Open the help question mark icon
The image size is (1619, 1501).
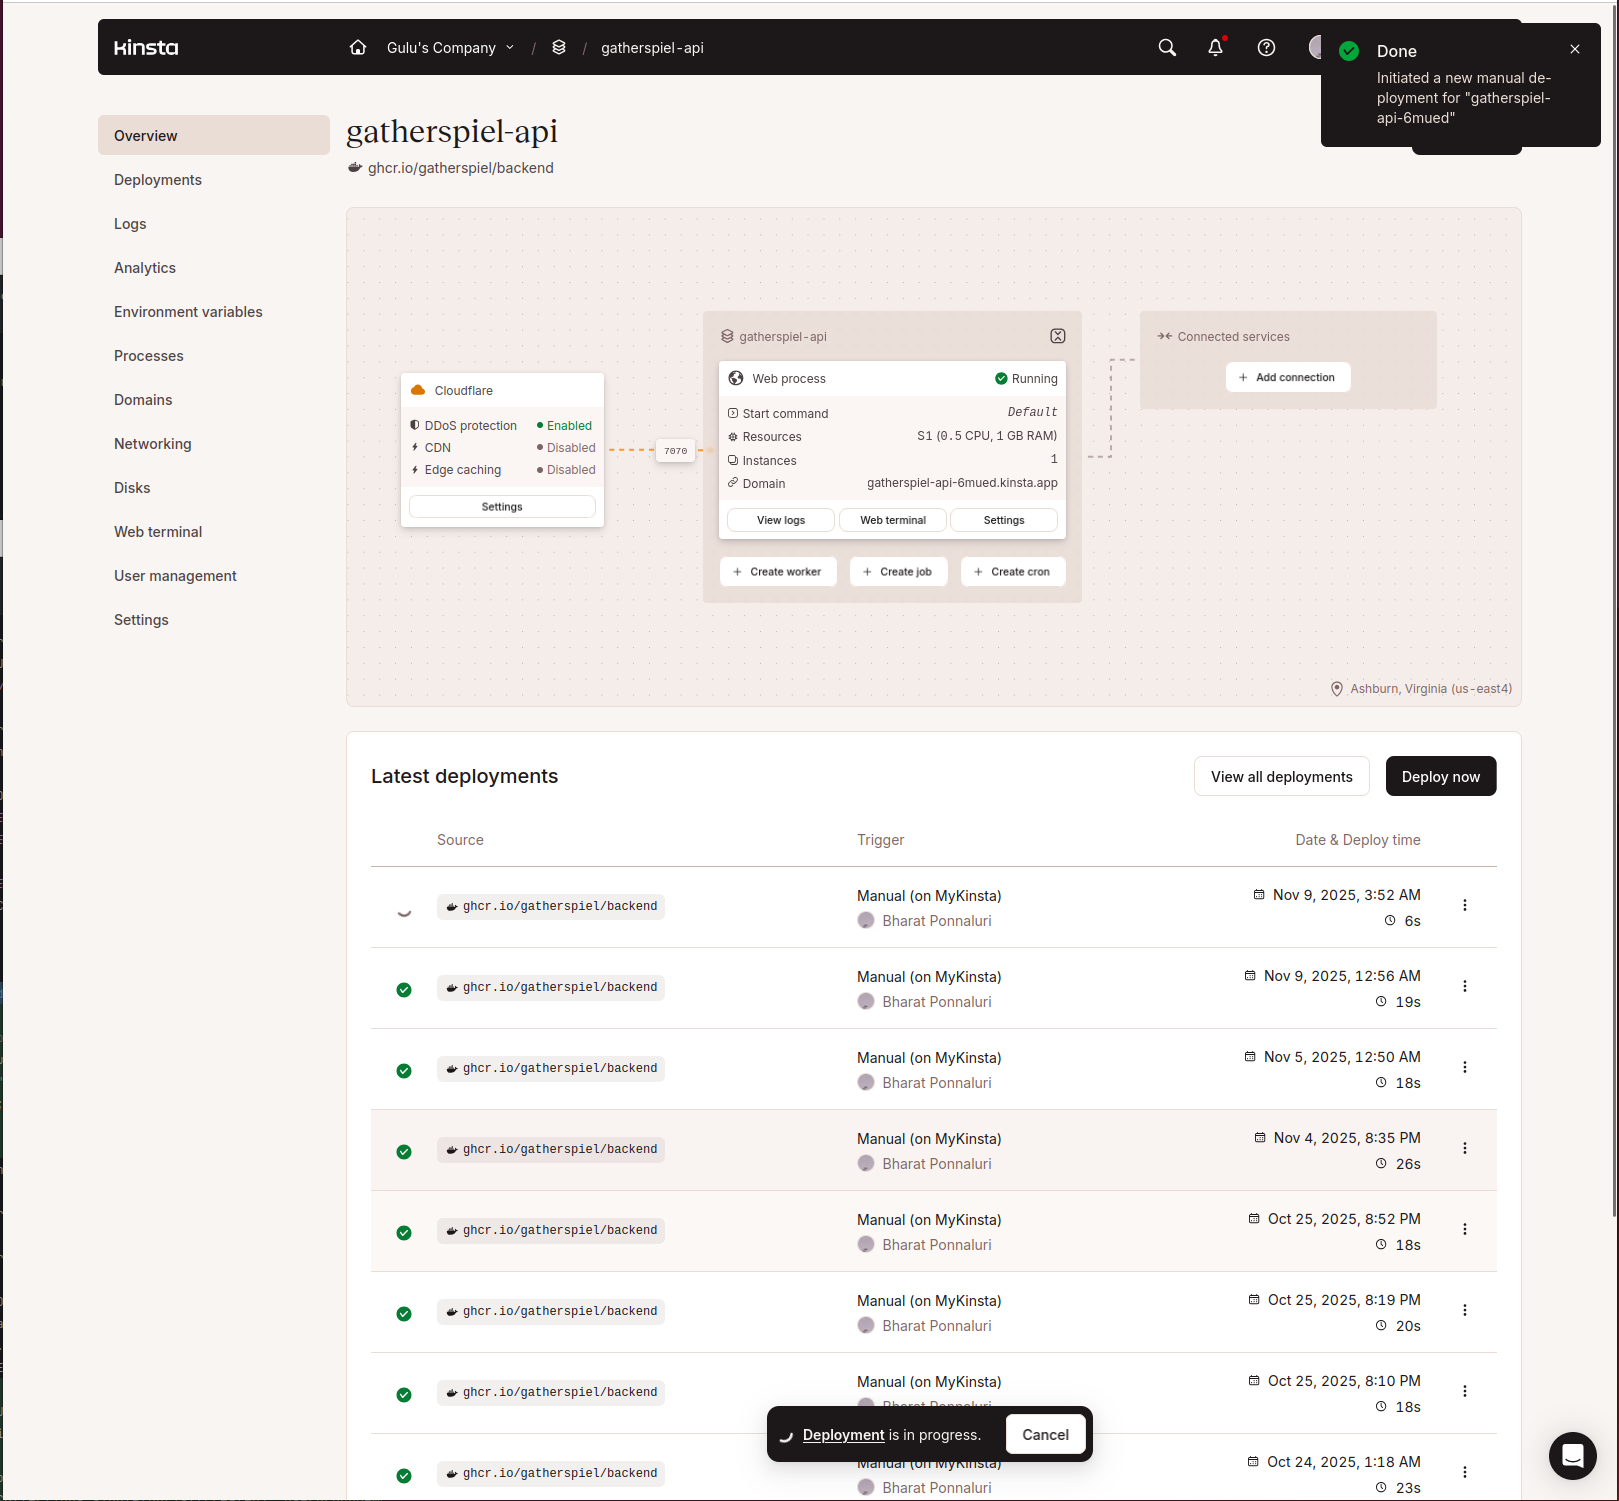click(x=1266, y=48)
